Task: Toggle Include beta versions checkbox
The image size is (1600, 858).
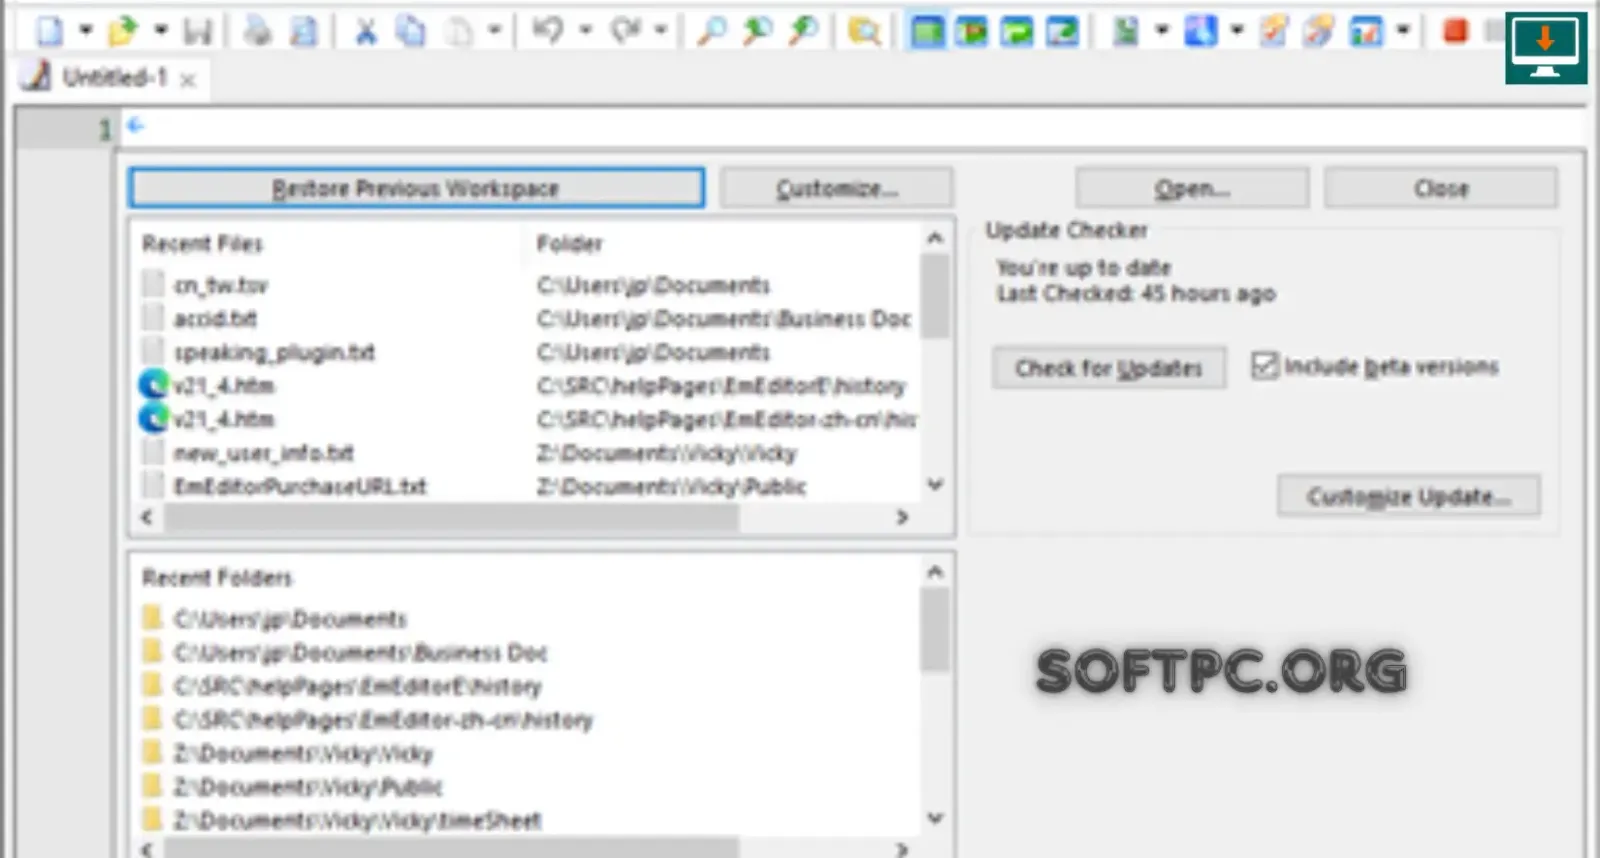Action: pyautogui.click(x=1265, y=366)
